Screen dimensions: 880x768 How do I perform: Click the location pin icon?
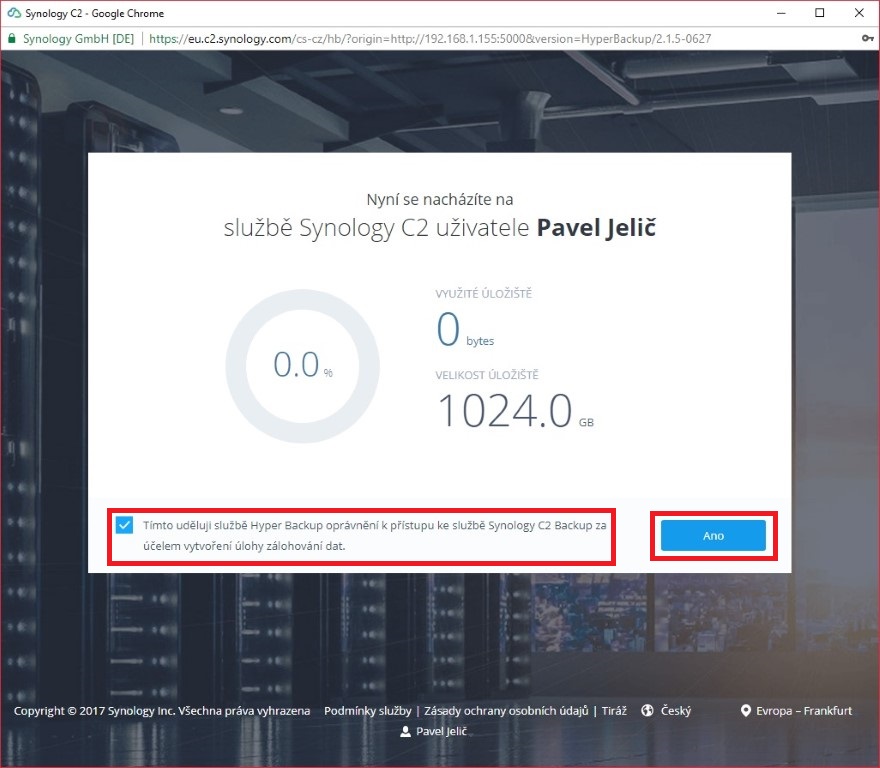click(x=746, y=711)
